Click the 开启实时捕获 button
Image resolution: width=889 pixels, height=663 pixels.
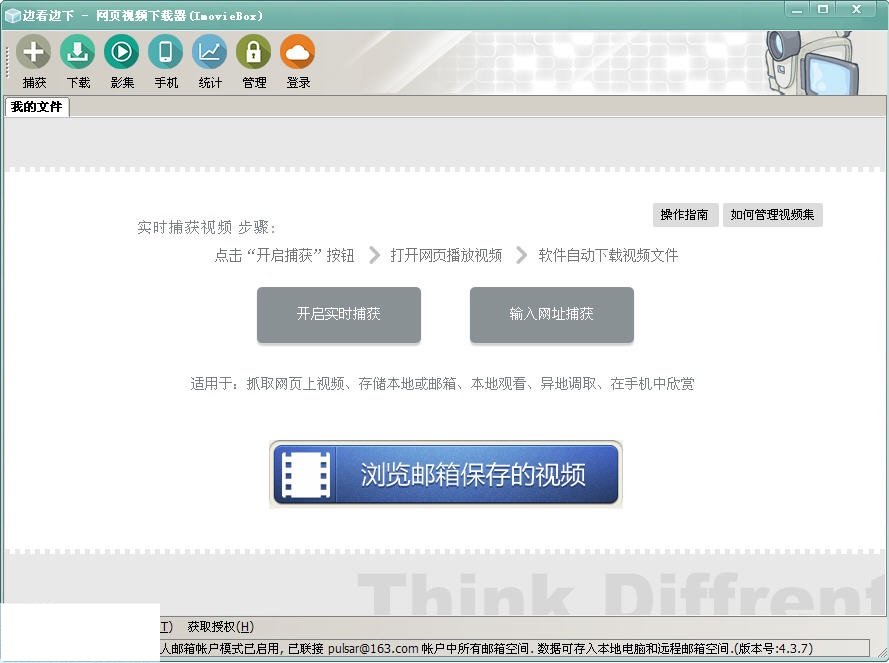(x=338, y=314)
